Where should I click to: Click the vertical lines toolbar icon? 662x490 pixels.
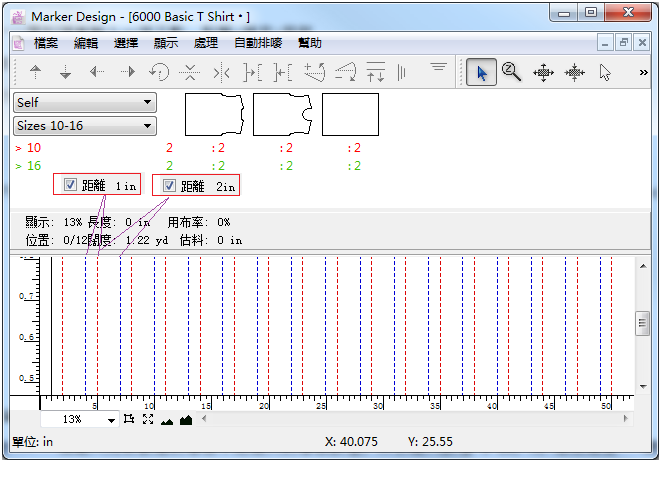coord(402,72)
